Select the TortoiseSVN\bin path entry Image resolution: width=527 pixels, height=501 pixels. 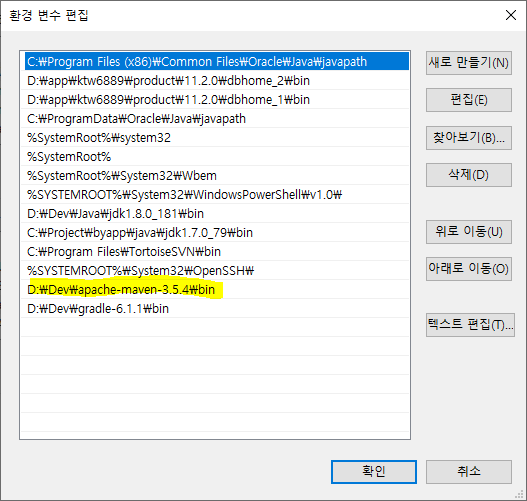(215, 251)
